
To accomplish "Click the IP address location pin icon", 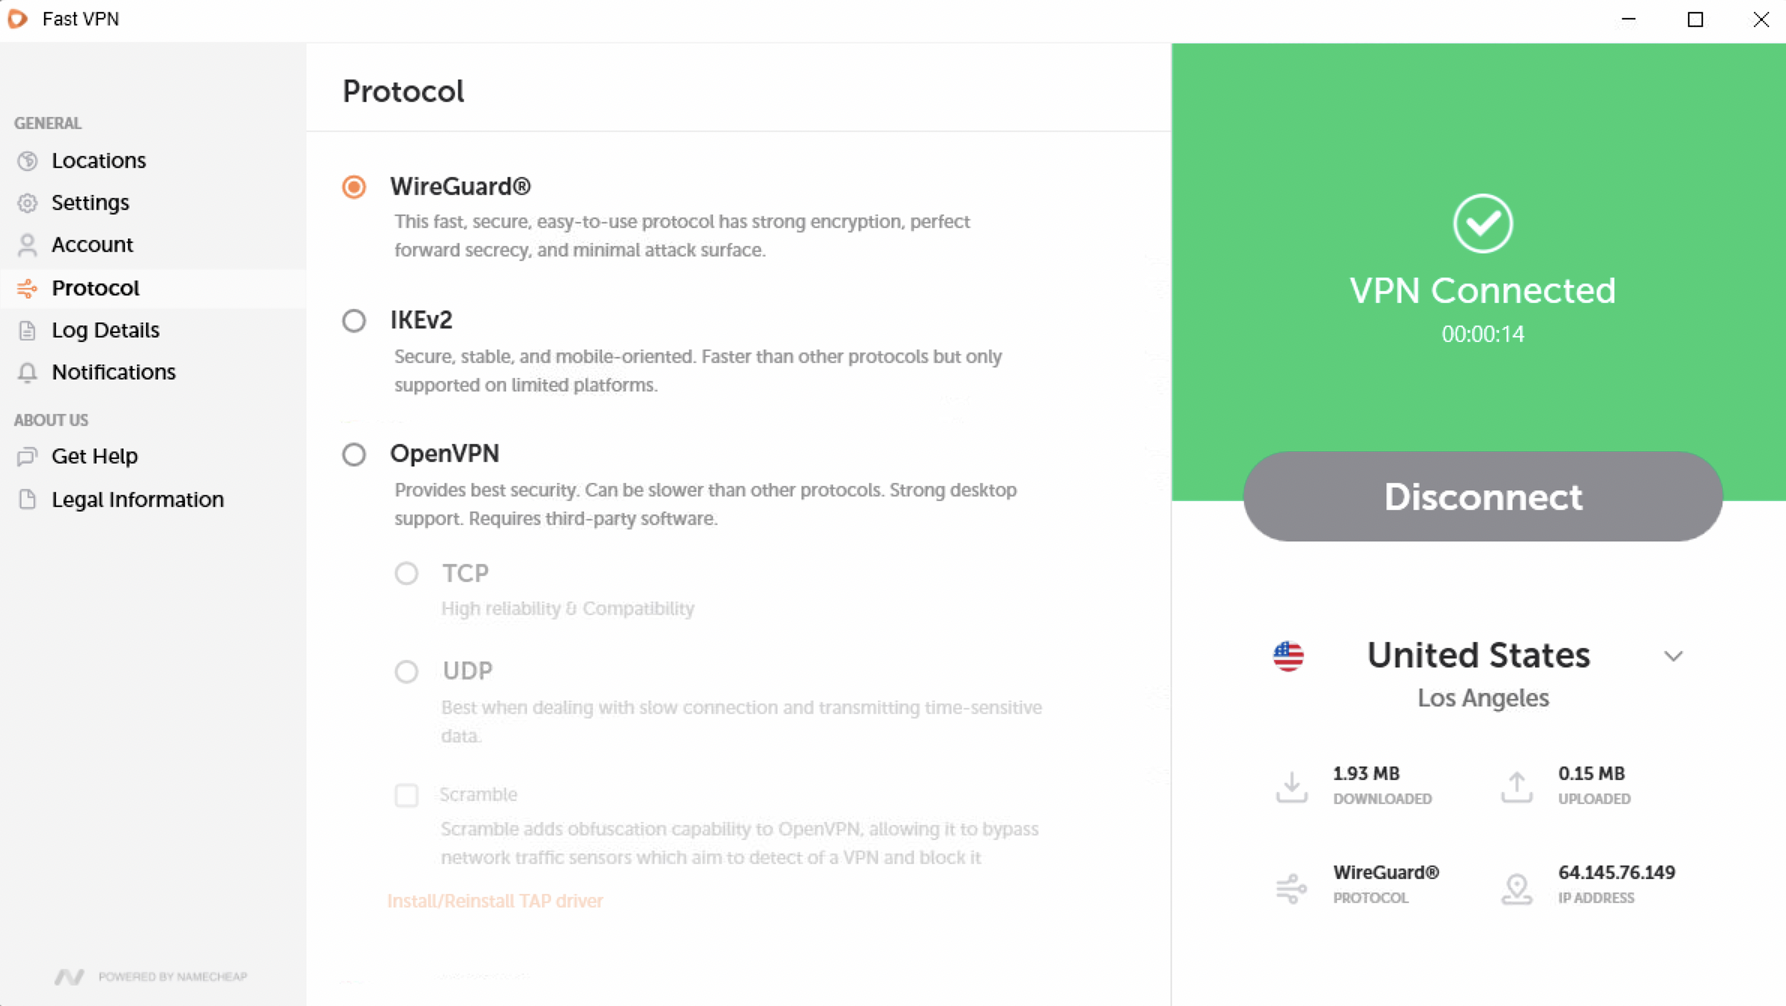I will click(1517, 887).
